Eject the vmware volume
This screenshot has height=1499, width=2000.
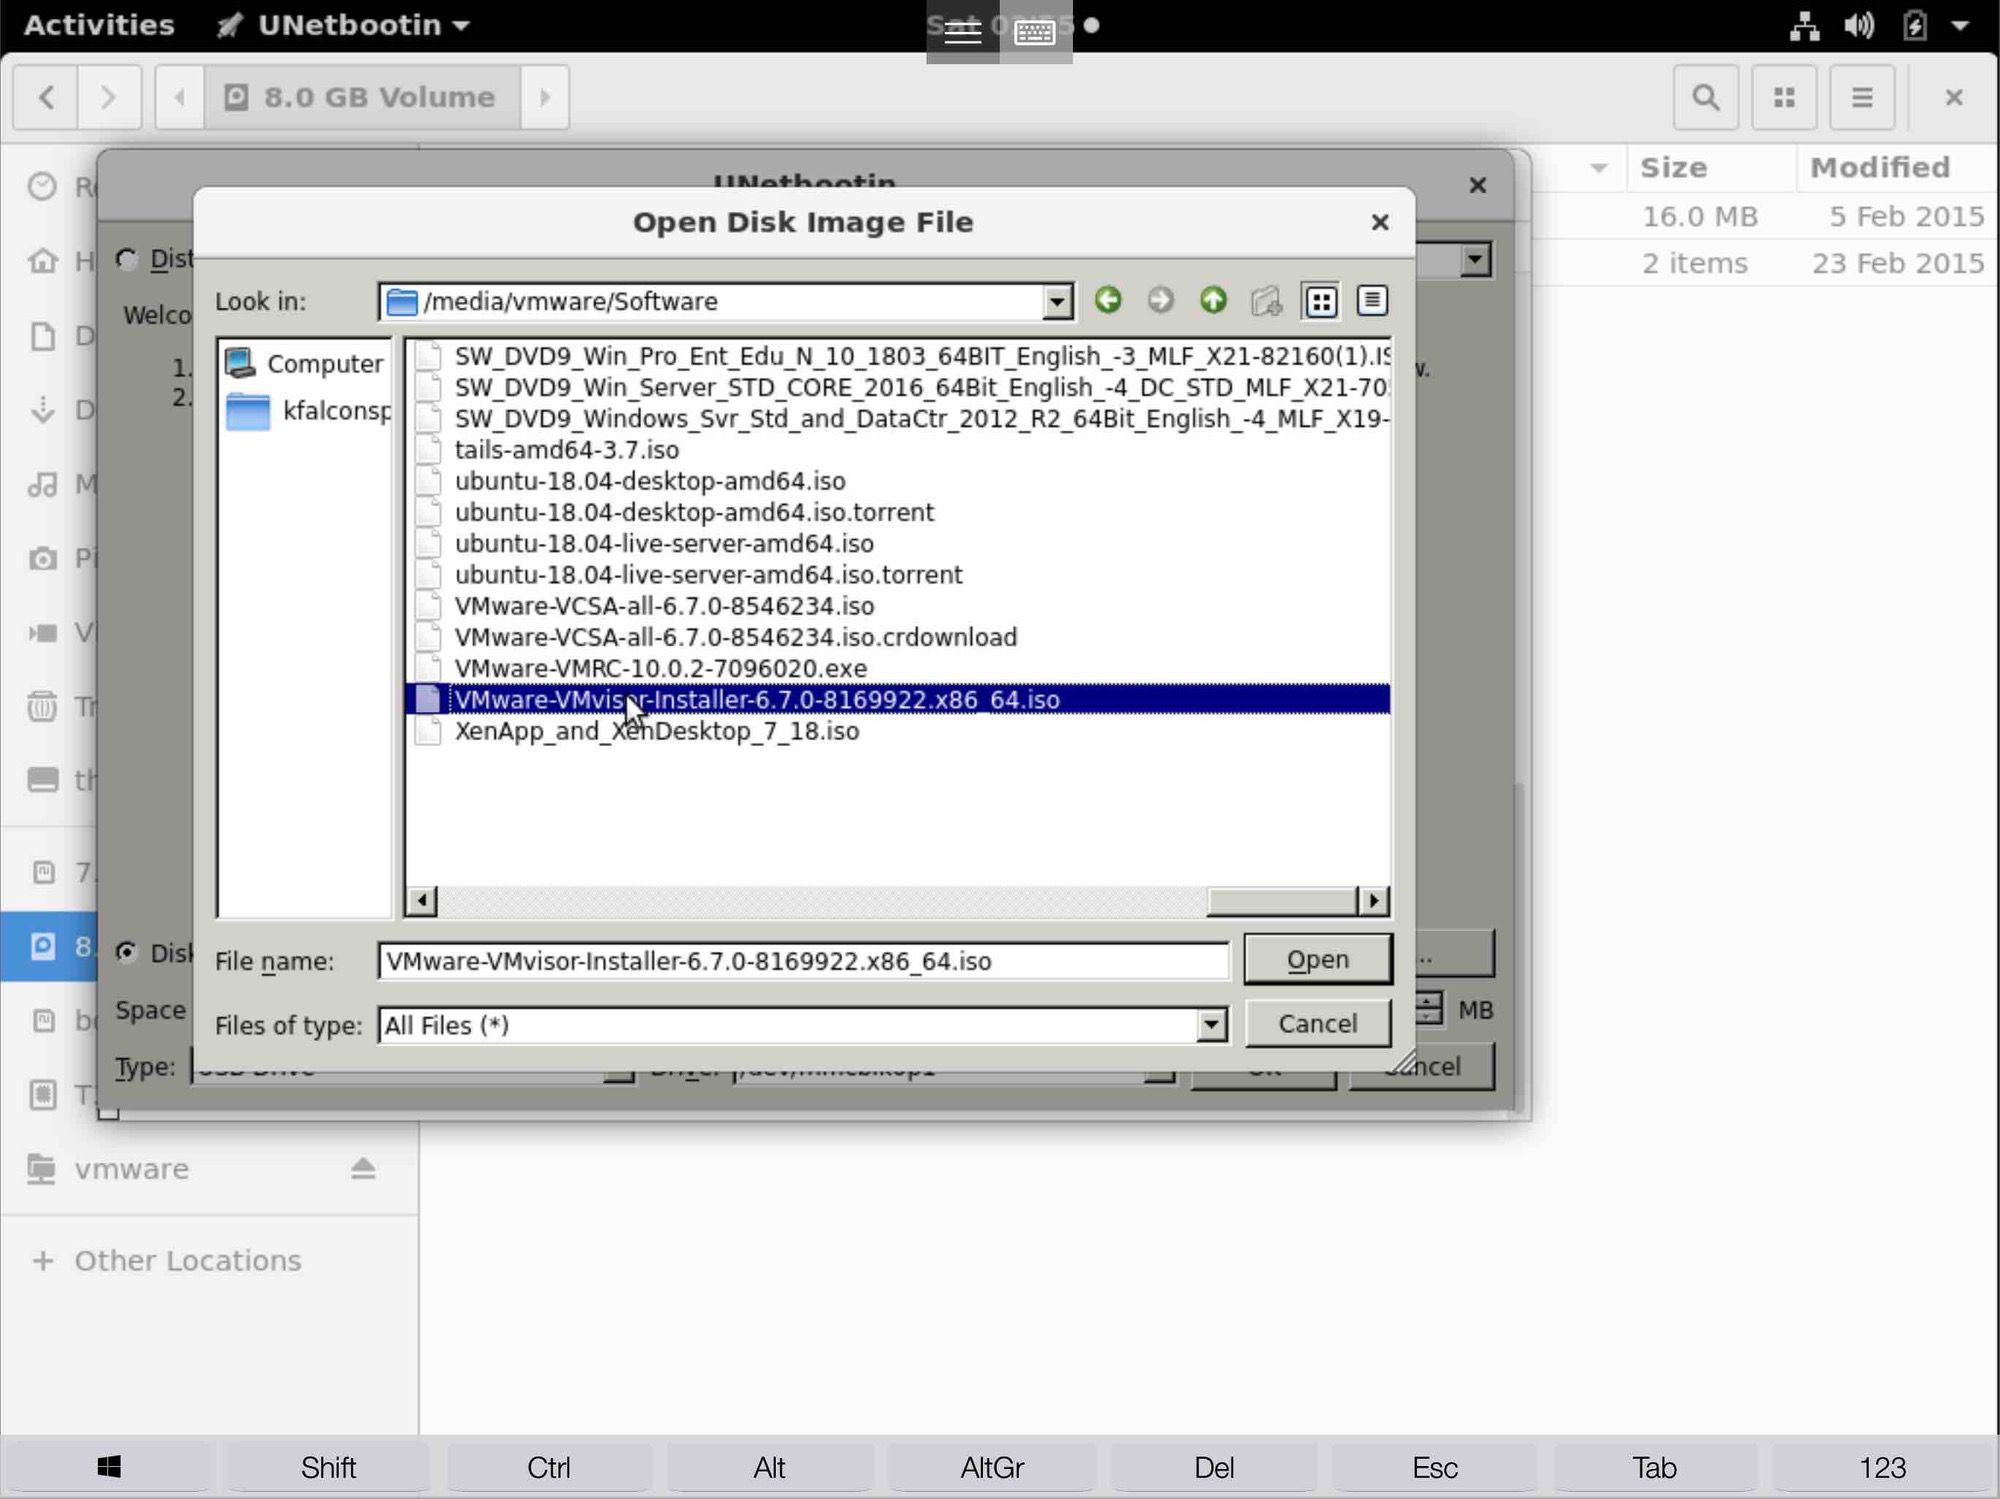pyautogui.click(x=362, y=1168)
